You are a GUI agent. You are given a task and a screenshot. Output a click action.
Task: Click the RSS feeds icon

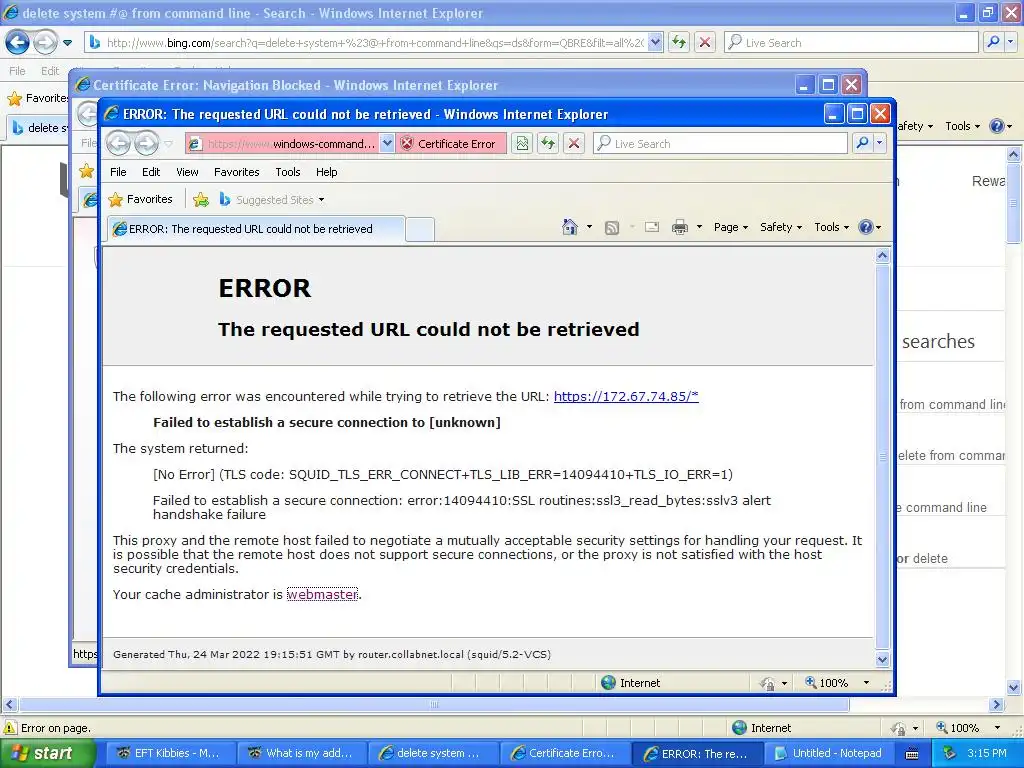click(x=612, y=227)
